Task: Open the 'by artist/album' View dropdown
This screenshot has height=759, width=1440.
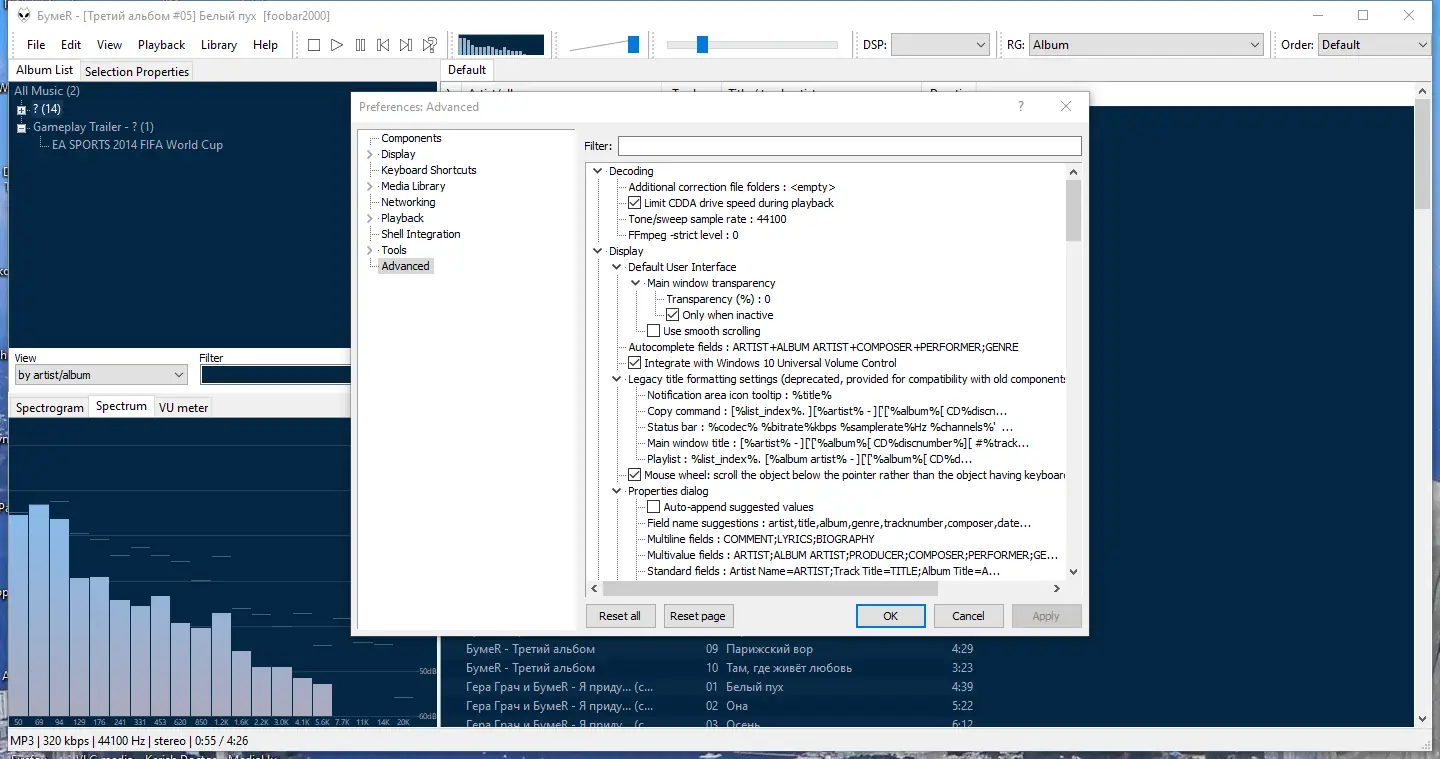Action: [x=101, y=375]
